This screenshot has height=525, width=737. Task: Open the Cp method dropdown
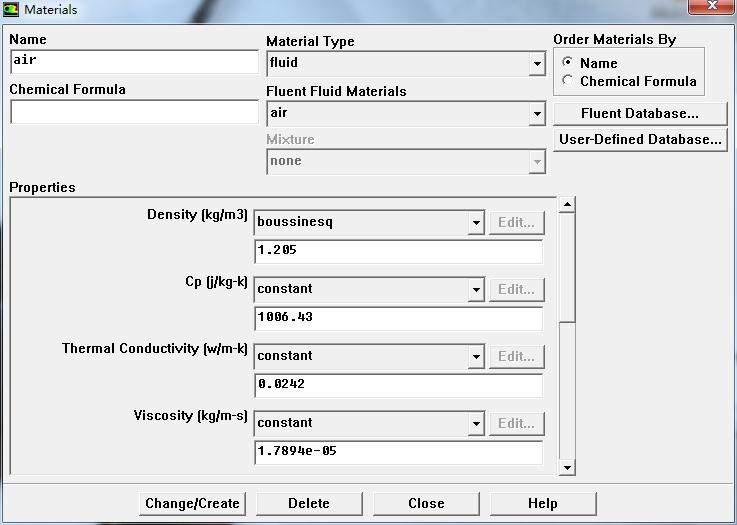tap(369, 290)
